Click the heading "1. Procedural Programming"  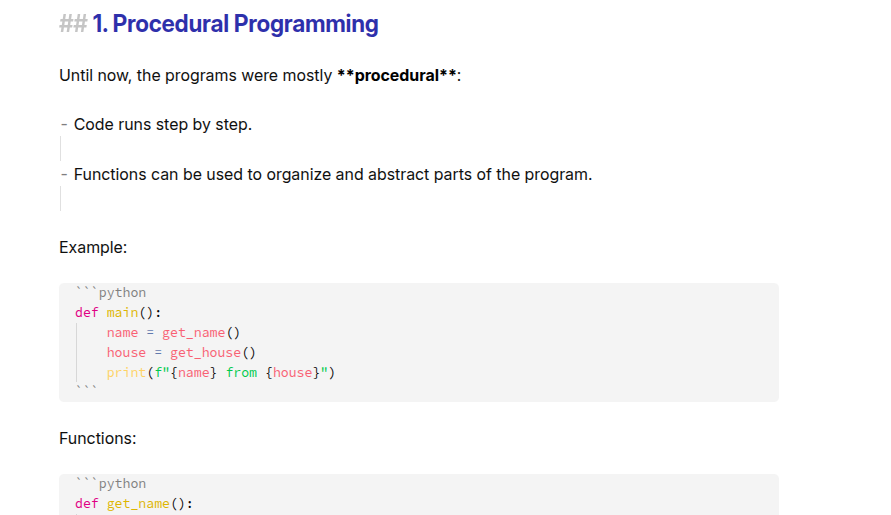[x=235, y=24]
